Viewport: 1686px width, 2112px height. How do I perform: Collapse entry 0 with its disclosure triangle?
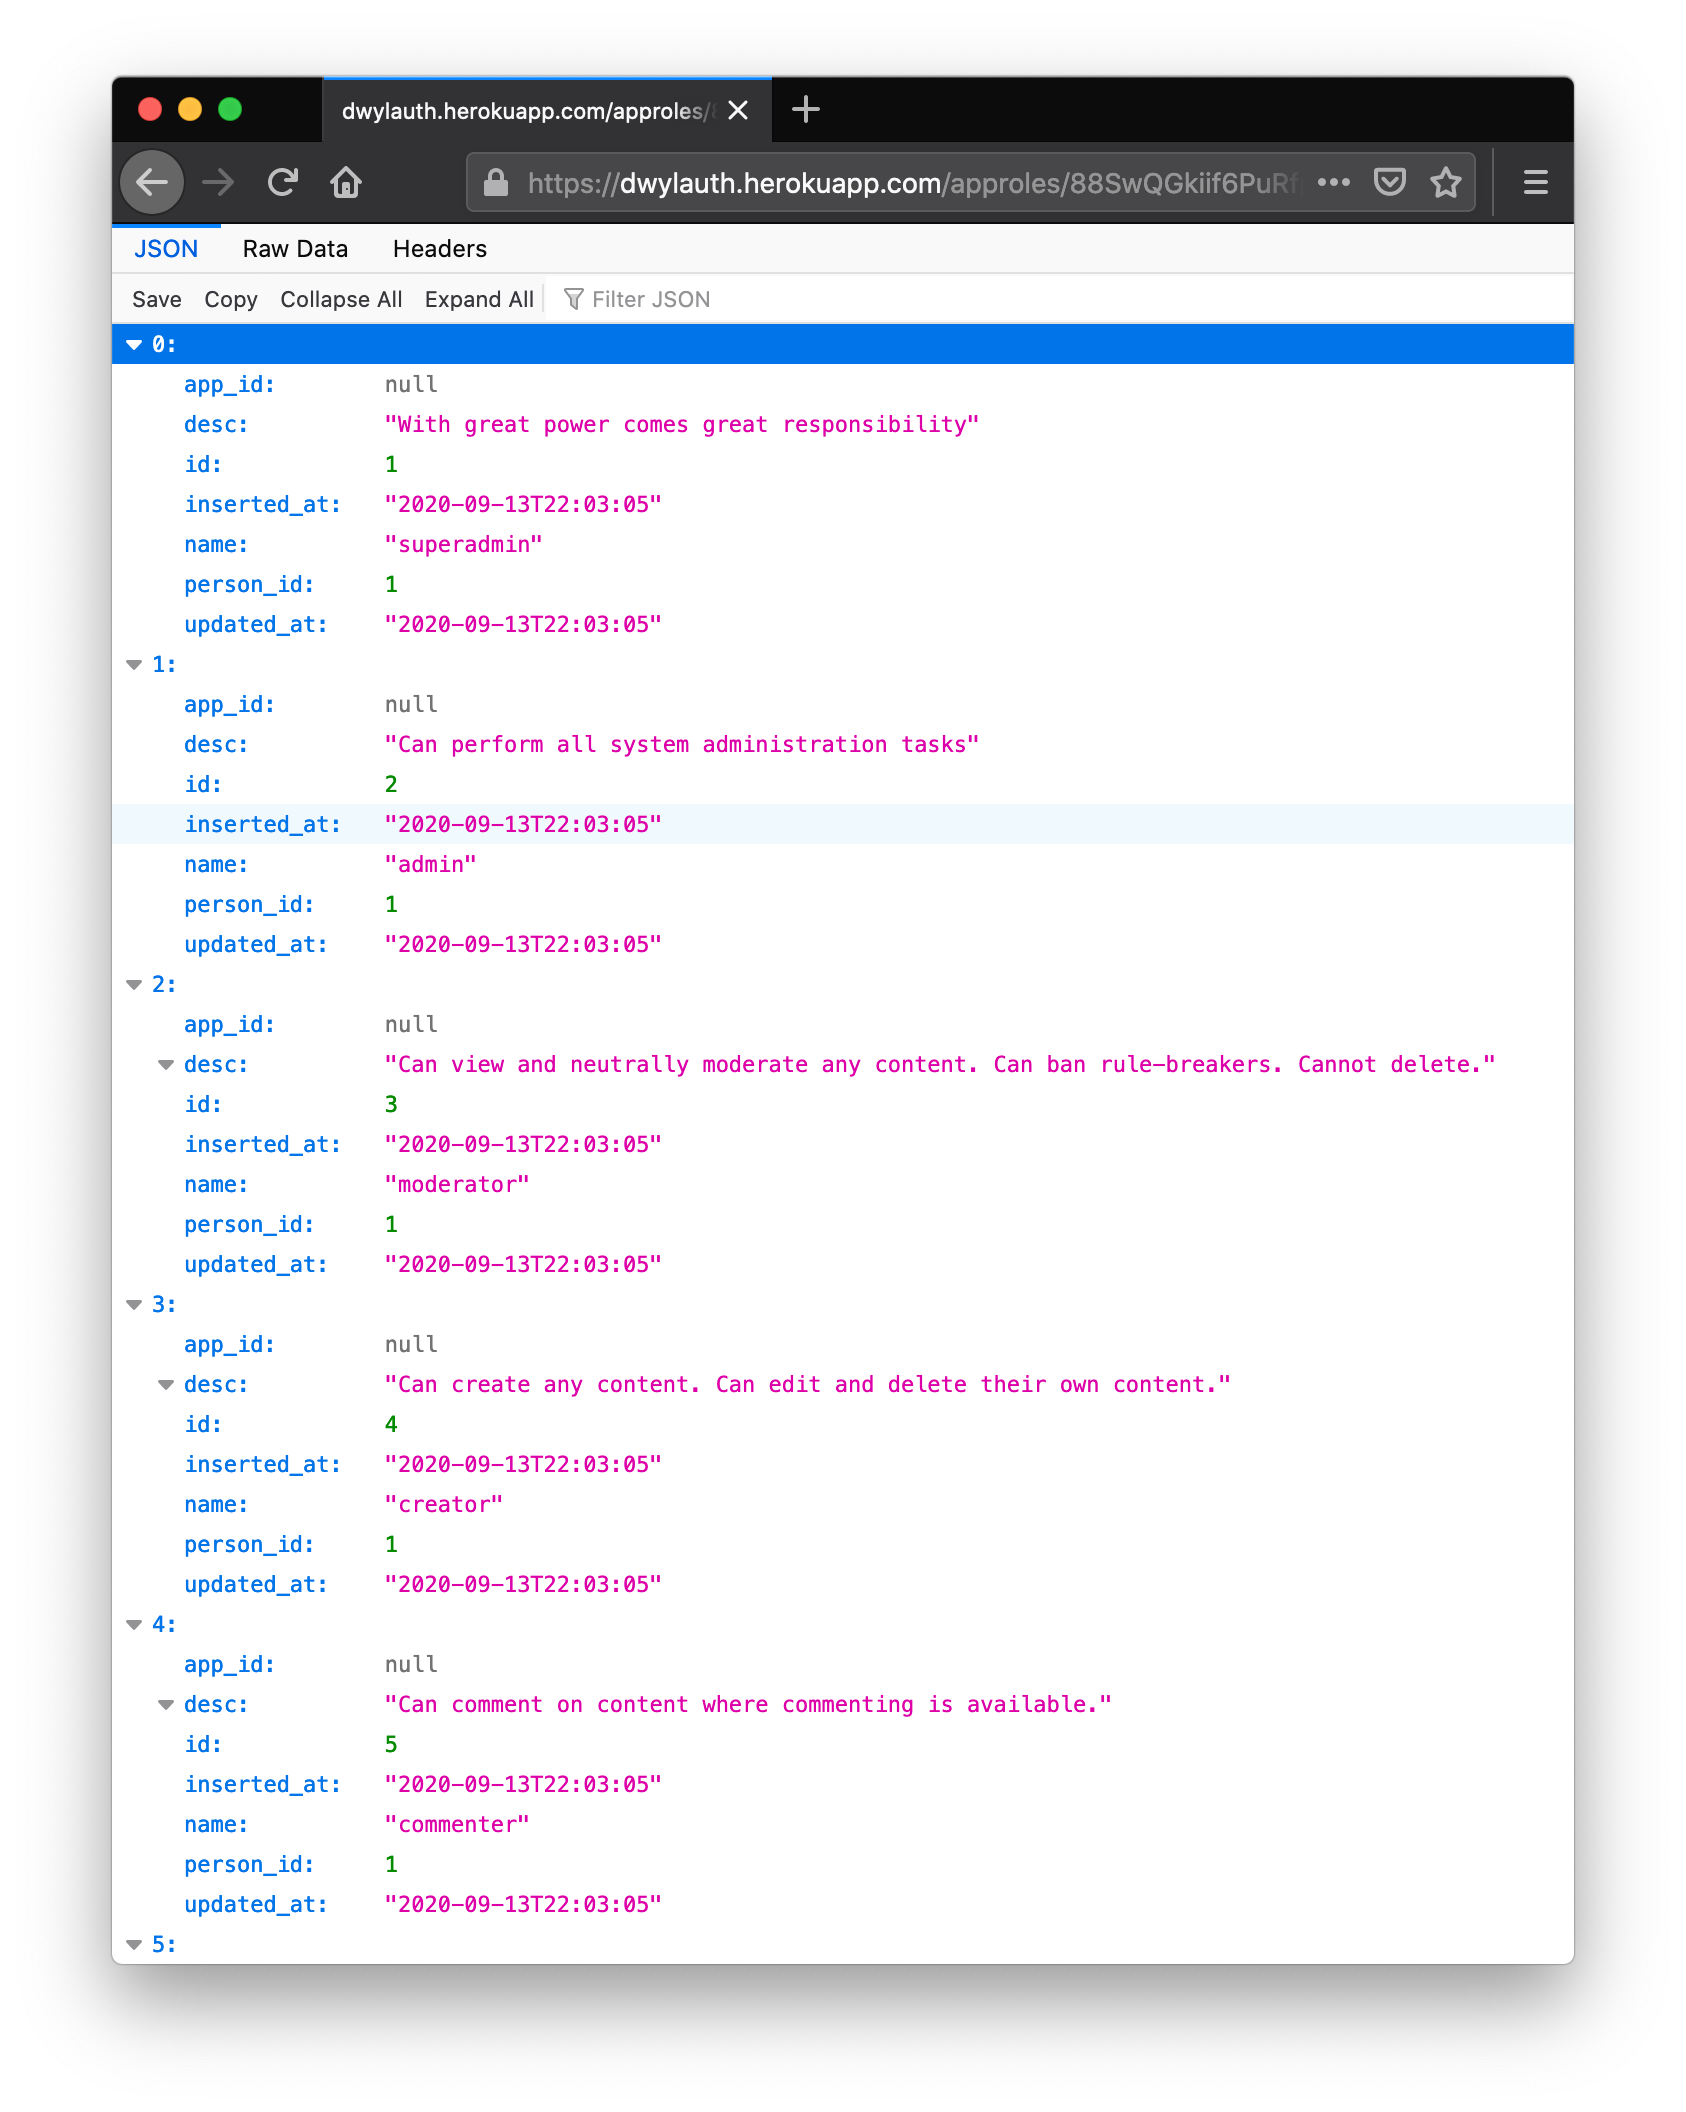click(x=135, y=344)
